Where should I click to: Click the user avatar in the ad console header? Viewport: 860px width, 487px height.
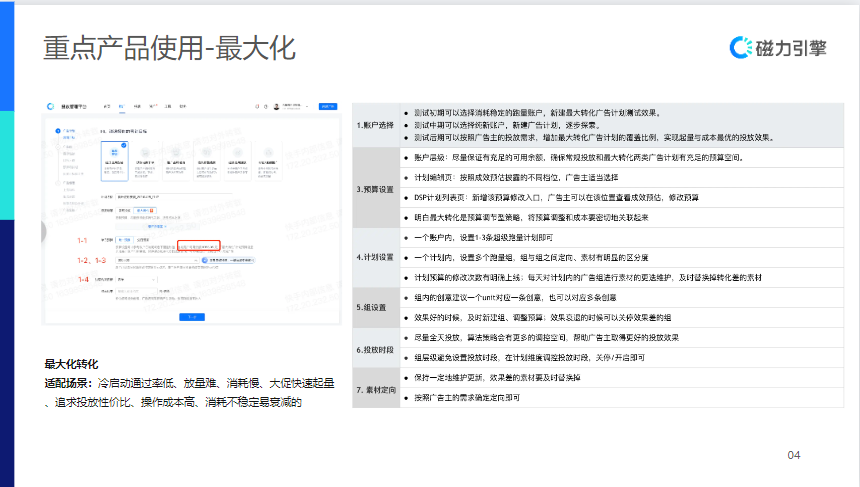pos(276,106)
